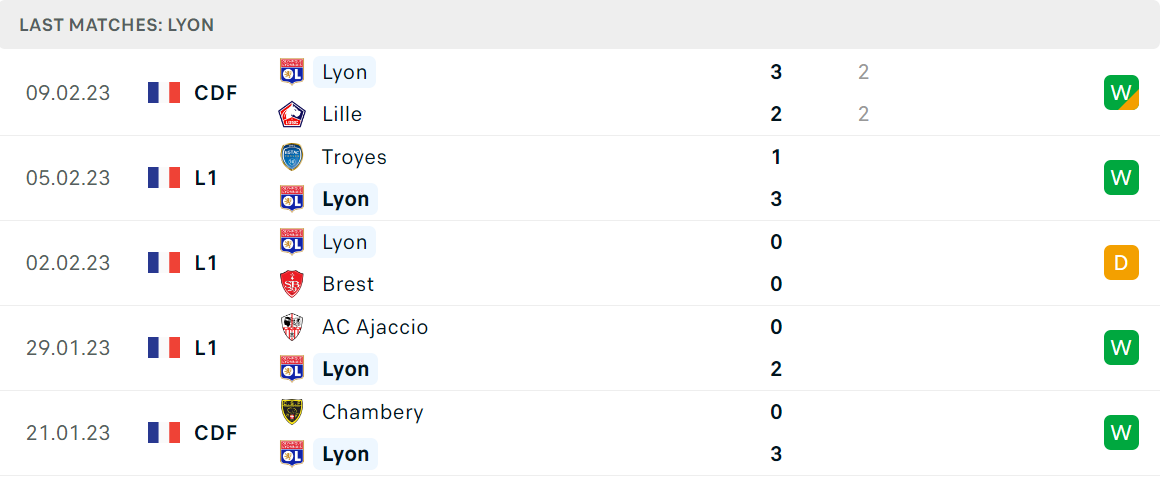Open the AC Ajaccio team link
This screenshot has height=478, width=1161.
375,327
